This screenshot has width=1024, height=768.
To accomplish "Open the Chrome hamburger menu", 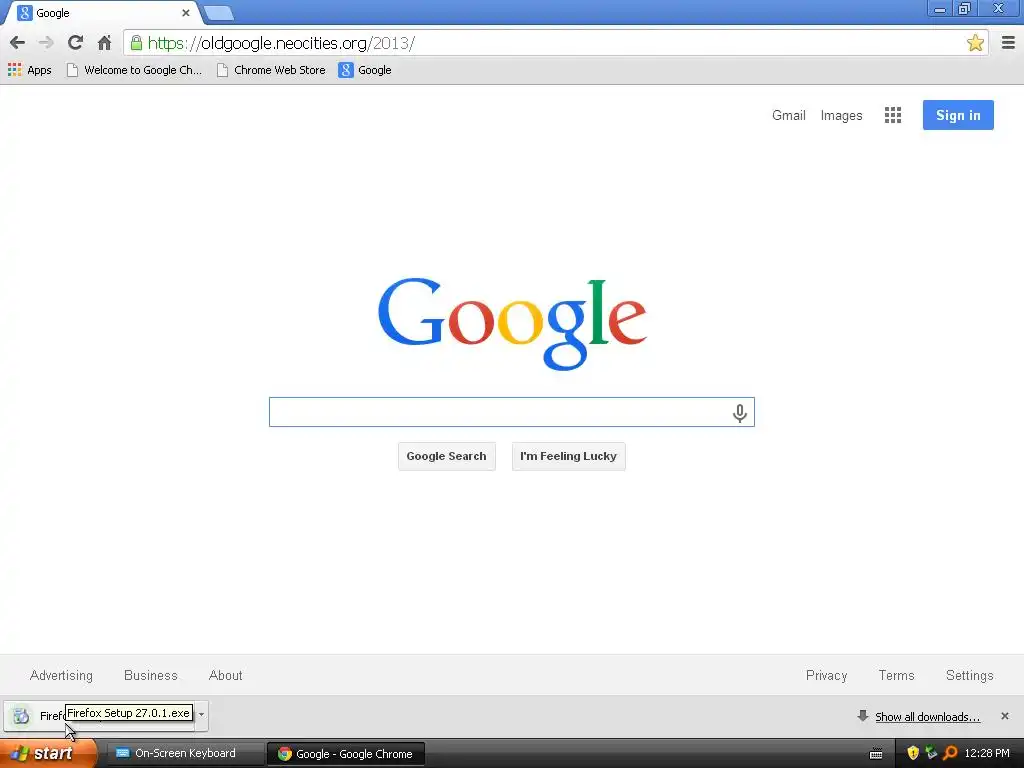I will [x=1008, y=43].
